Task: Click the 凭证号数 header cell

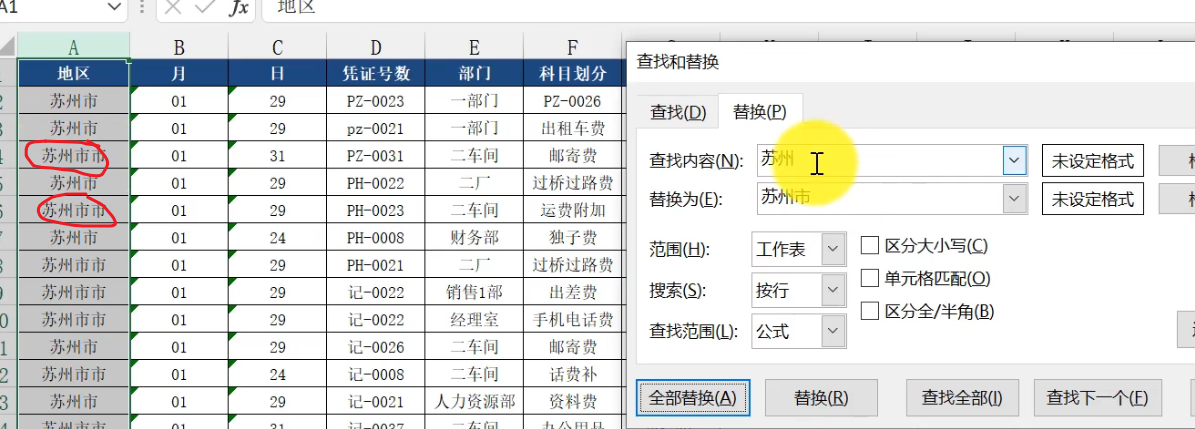Action: tap(376, 74)
